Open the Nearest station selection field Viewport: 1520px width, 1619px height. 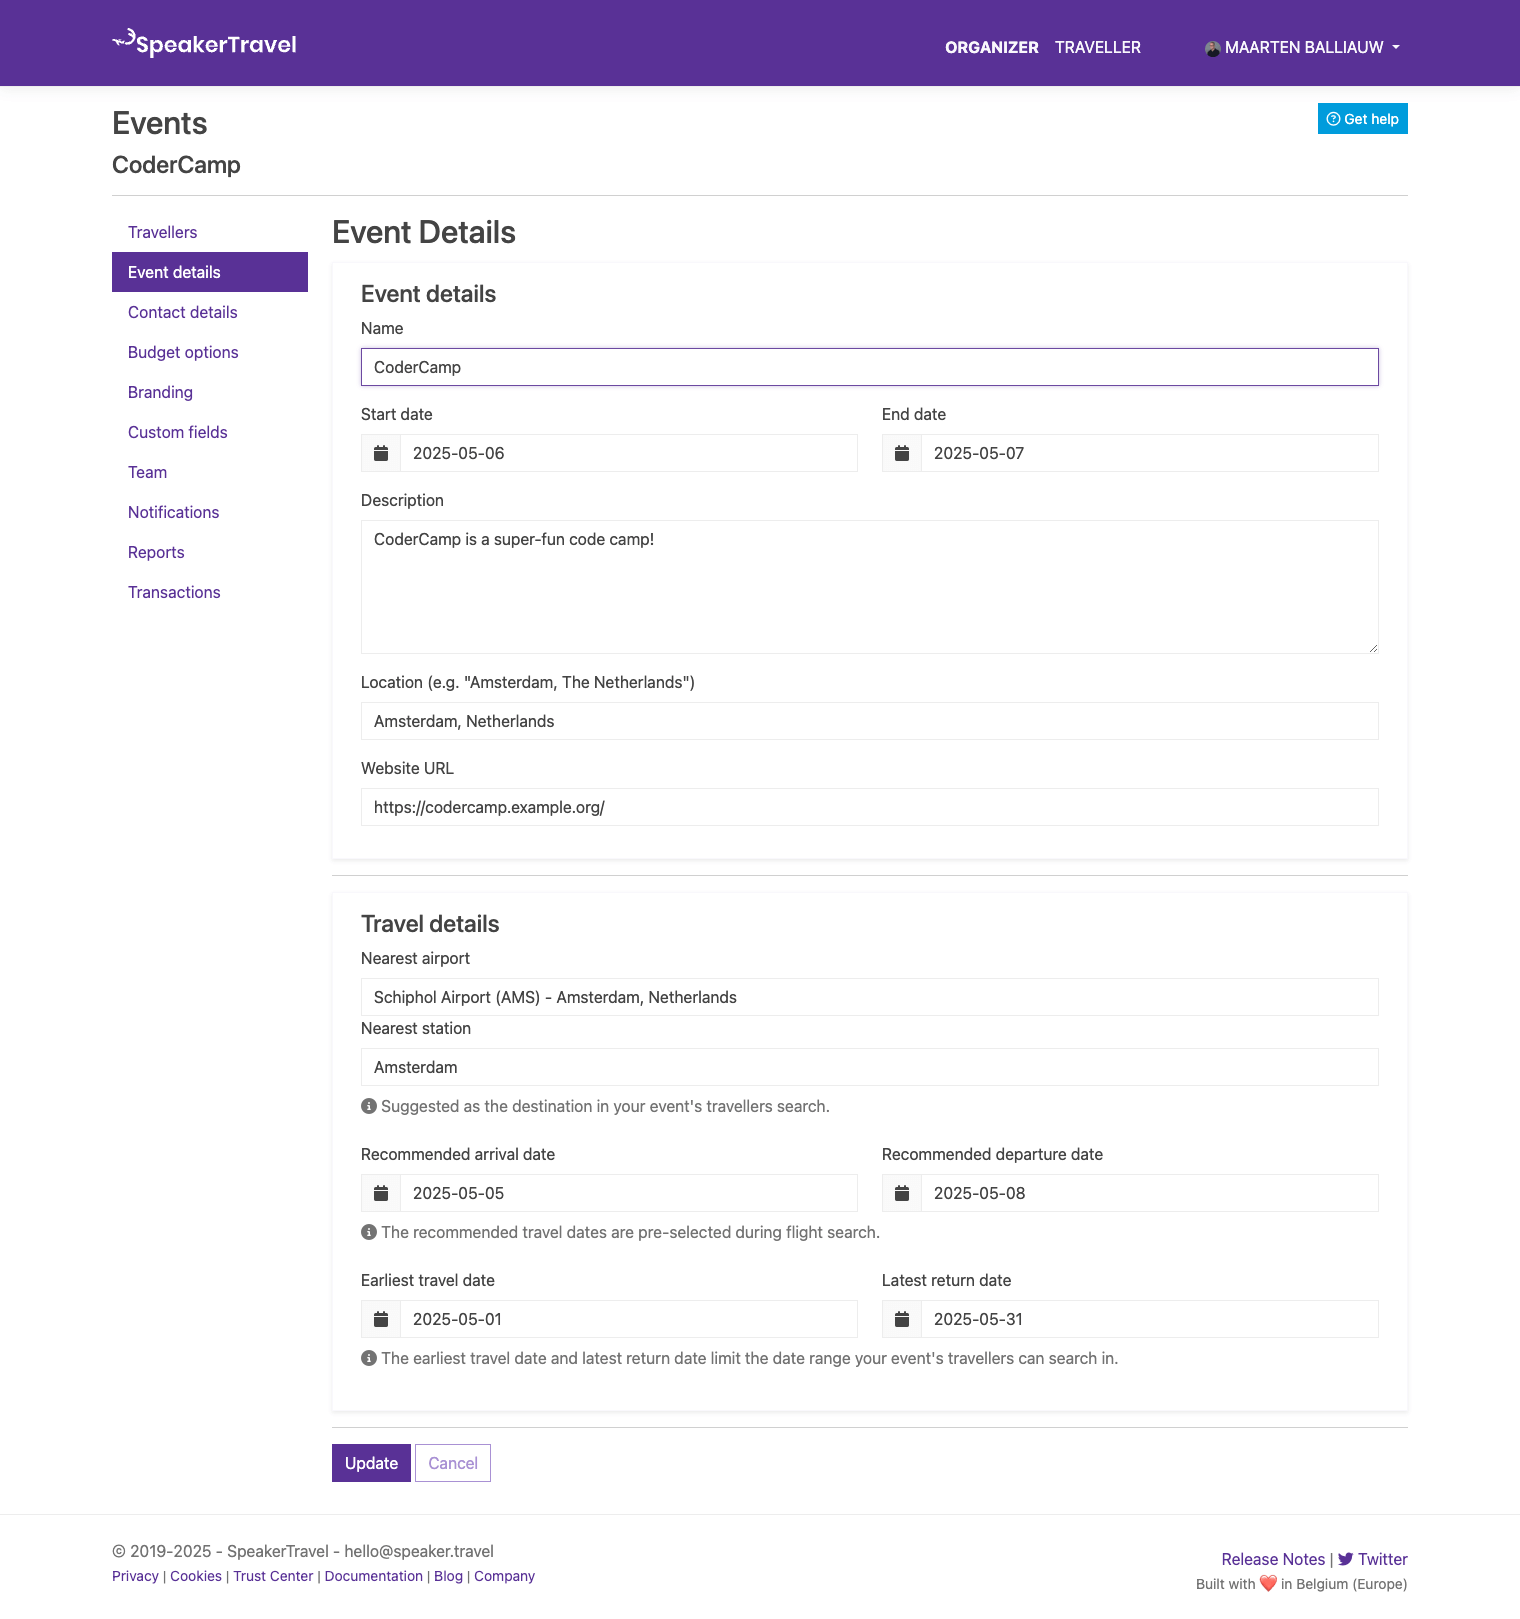tap(869, 1068)
